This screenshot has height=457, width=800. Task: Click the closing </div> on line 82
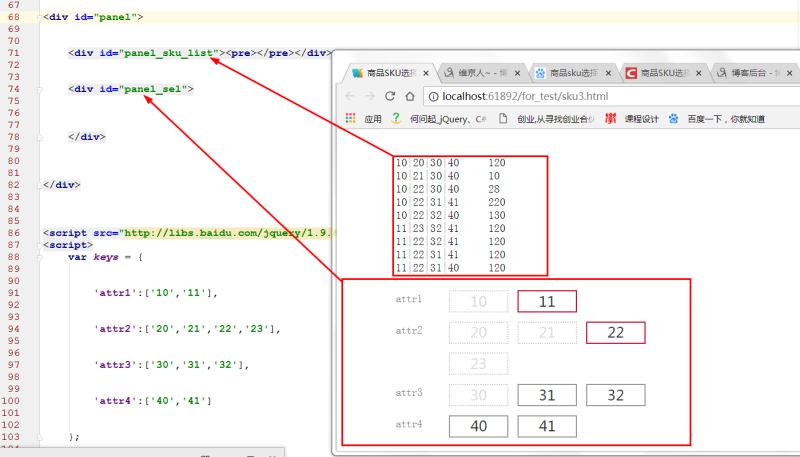[x=62, y=185]
